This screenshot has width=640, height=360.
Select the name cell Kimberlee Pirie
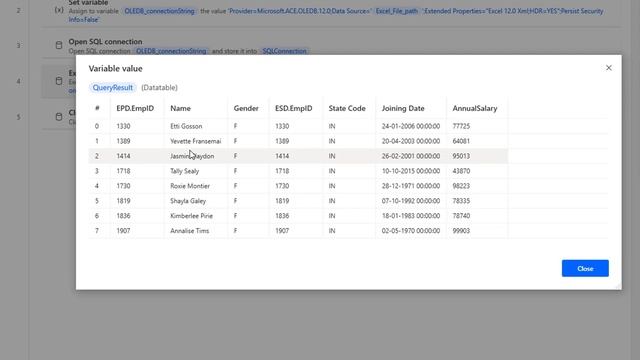click(191, 216)
